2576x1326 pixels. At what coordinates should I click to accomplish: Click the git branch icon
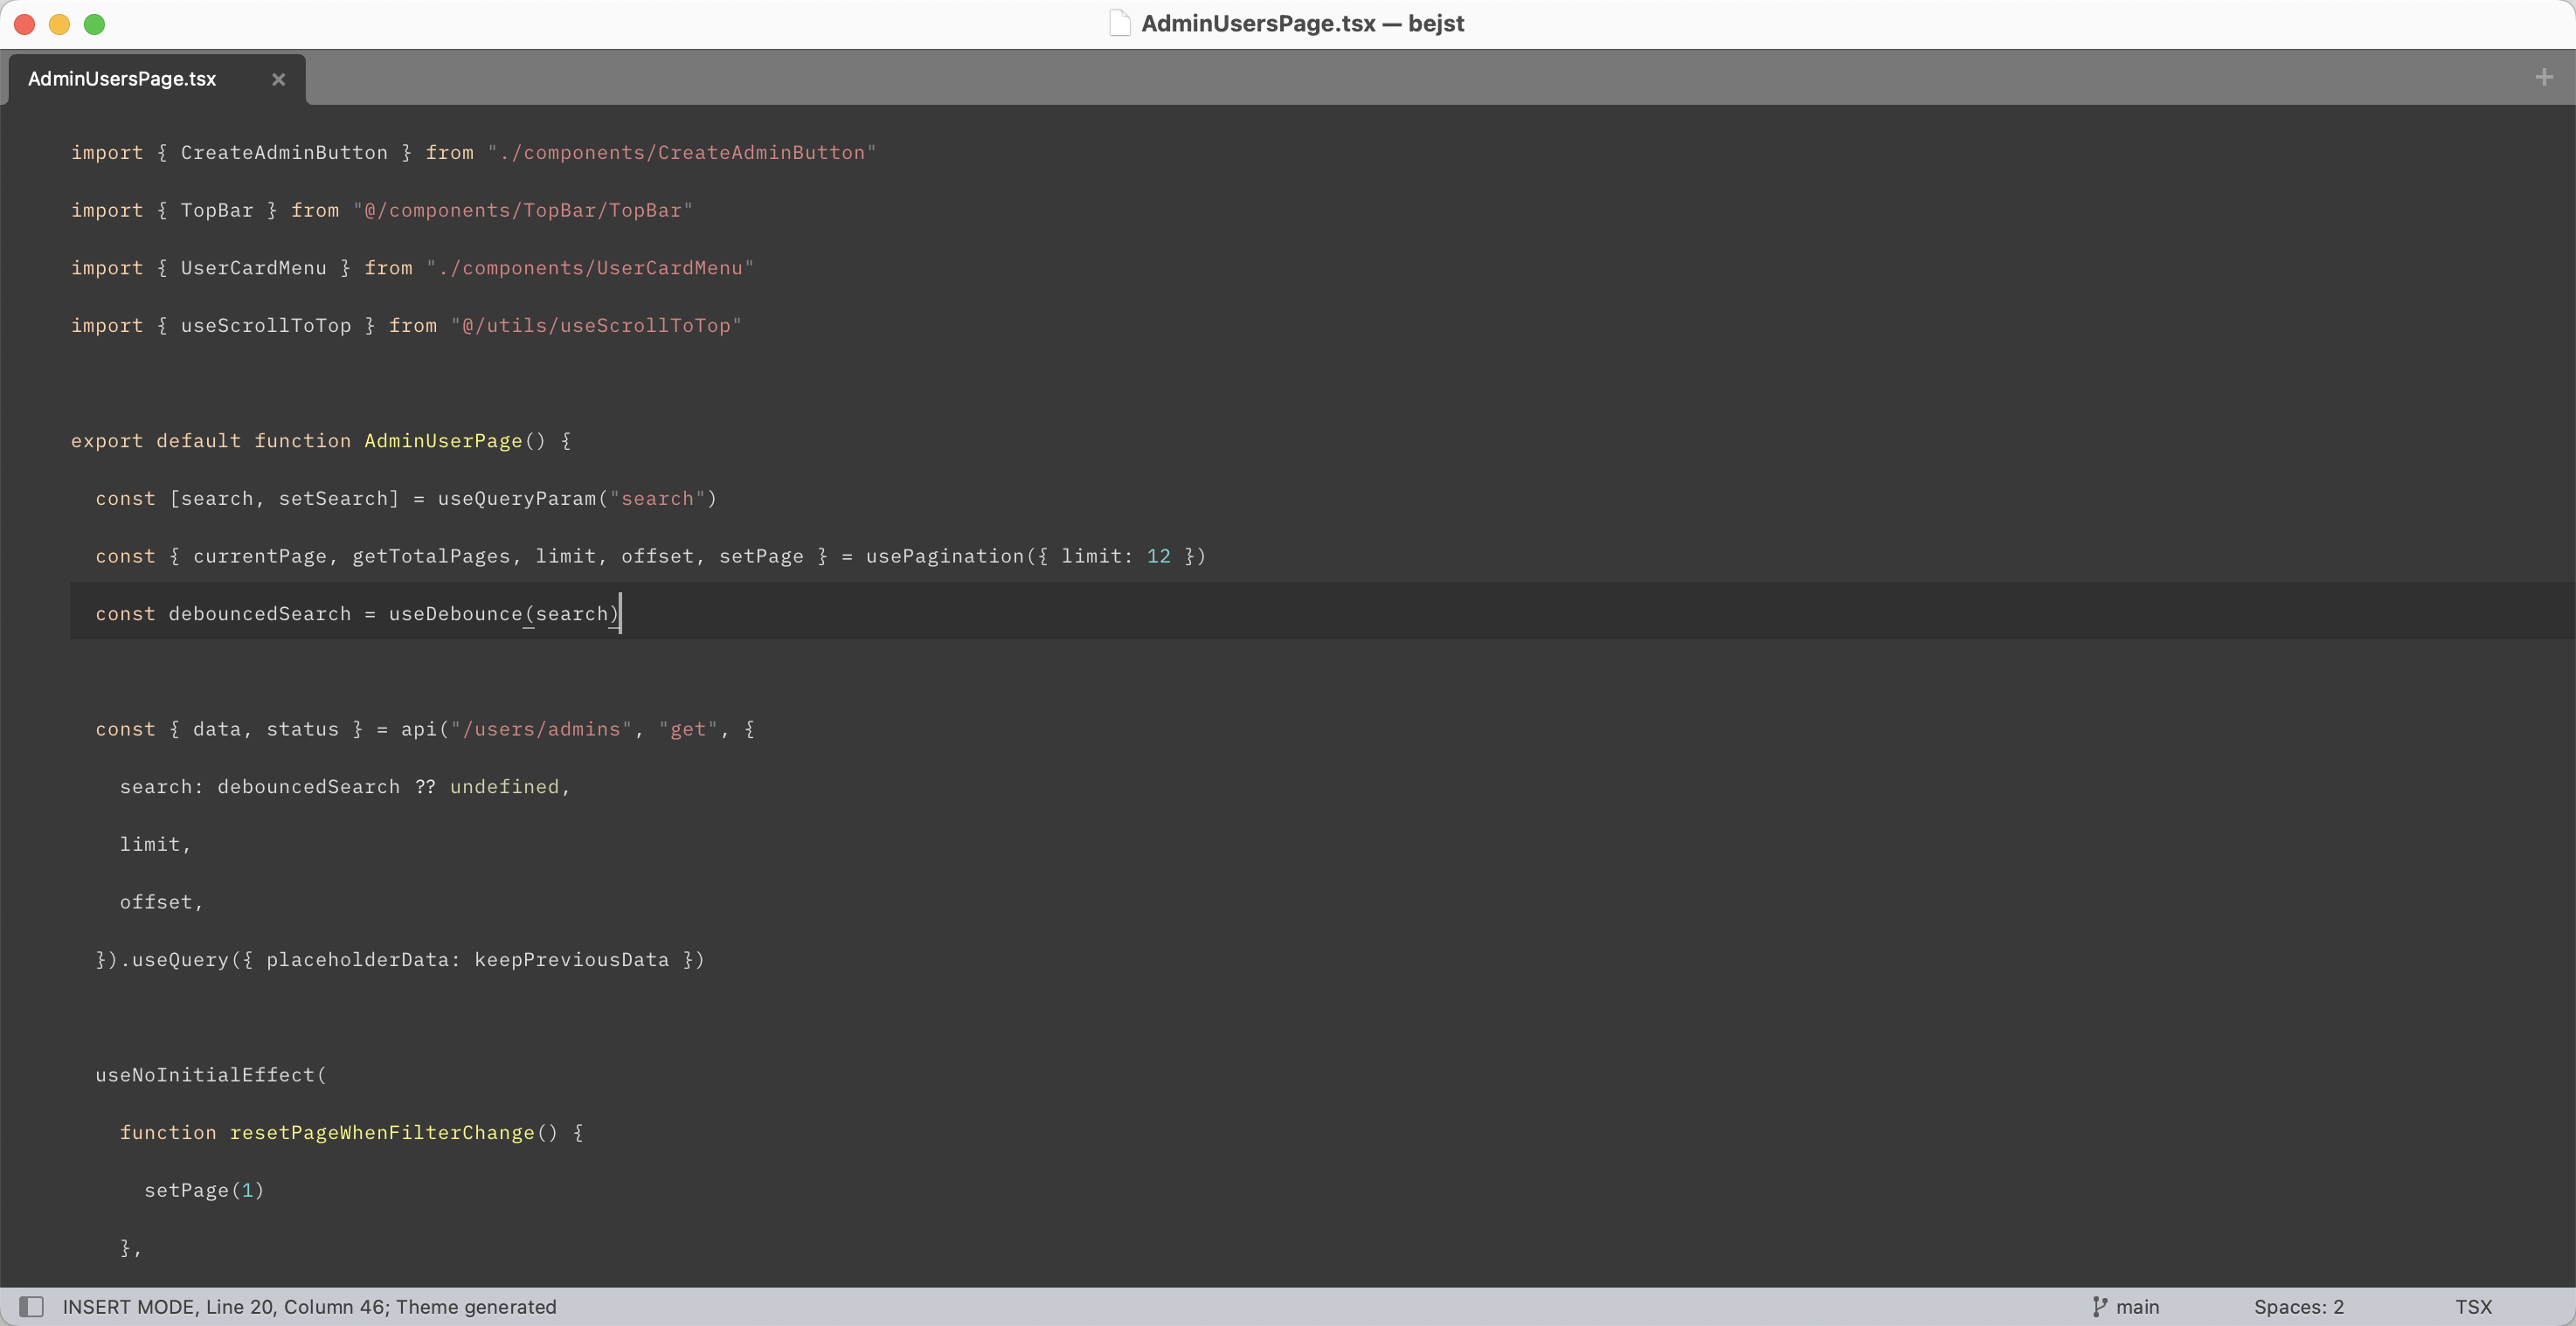[2099, 1306]
